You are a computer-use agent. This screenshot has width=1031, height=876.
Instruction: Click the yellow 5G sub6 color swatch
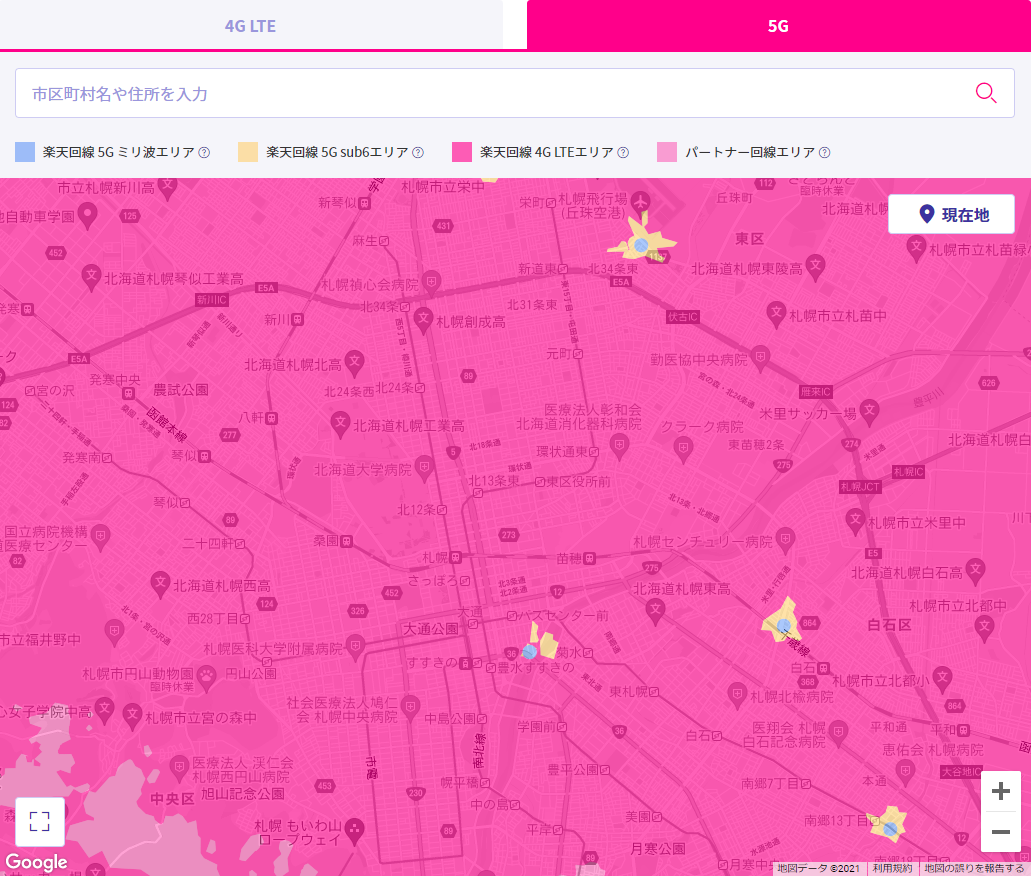[248, 152]
